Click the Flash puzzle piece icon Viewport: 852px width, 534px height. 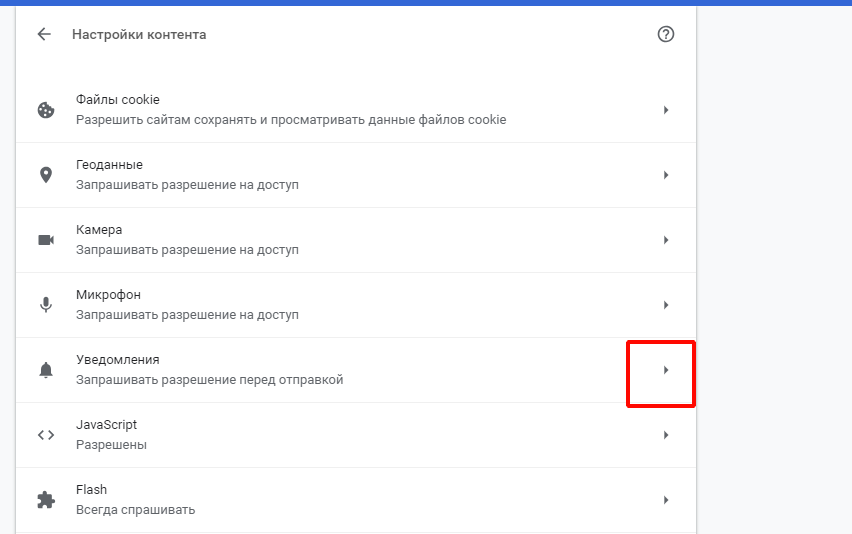[46, 500]
